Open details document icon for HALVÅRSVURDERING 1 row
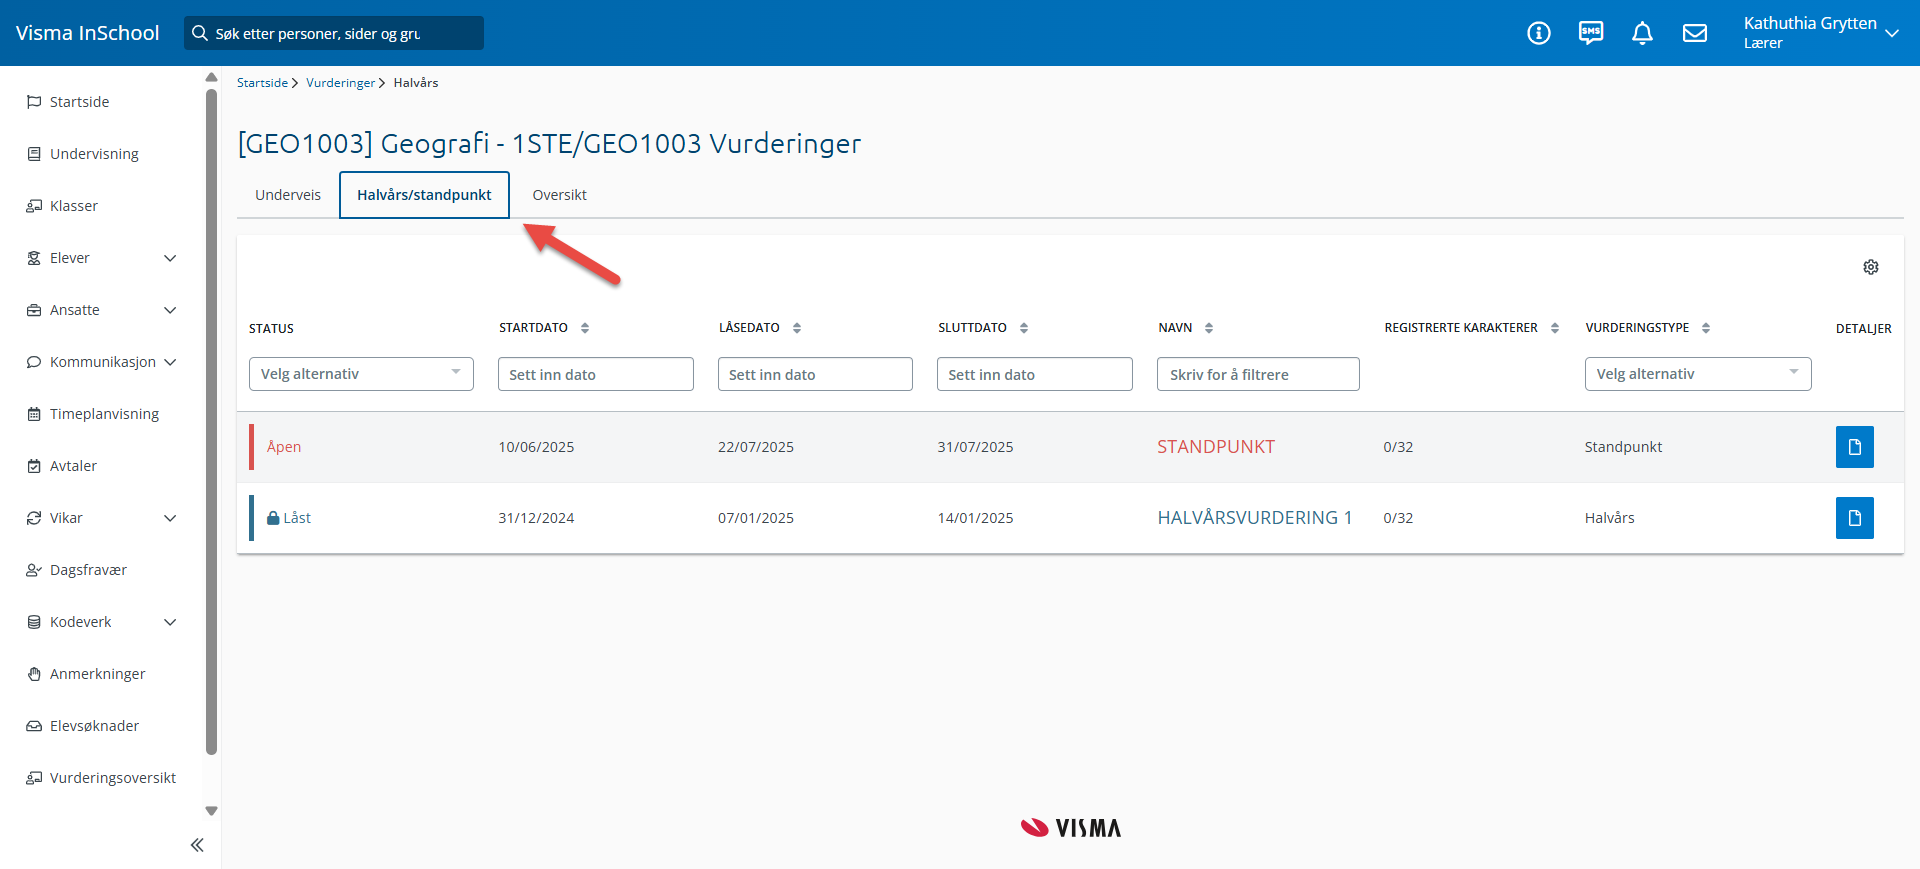The image size is (1920, 869). tap(1855, 518)
